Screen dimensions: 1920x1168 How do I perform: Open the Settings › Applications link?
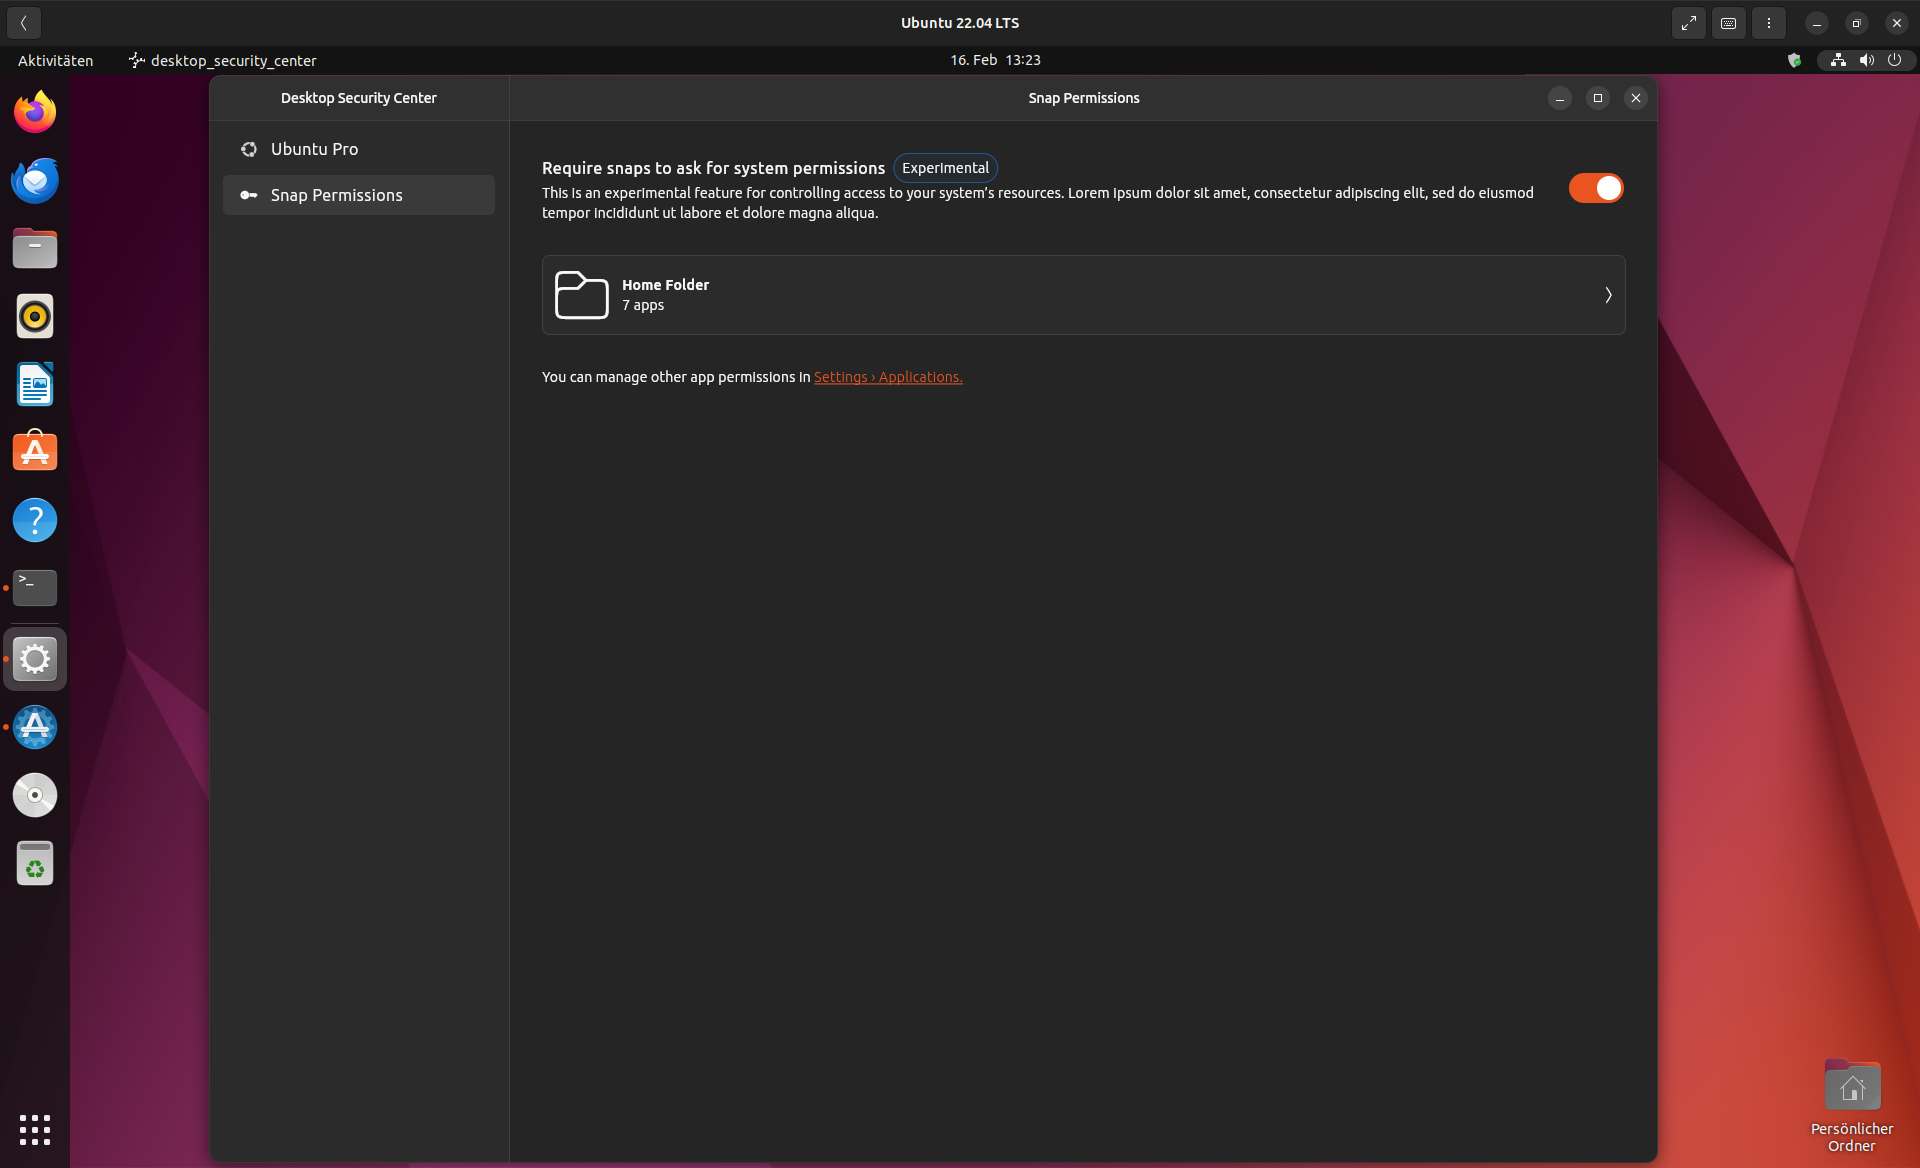[887, 377]
